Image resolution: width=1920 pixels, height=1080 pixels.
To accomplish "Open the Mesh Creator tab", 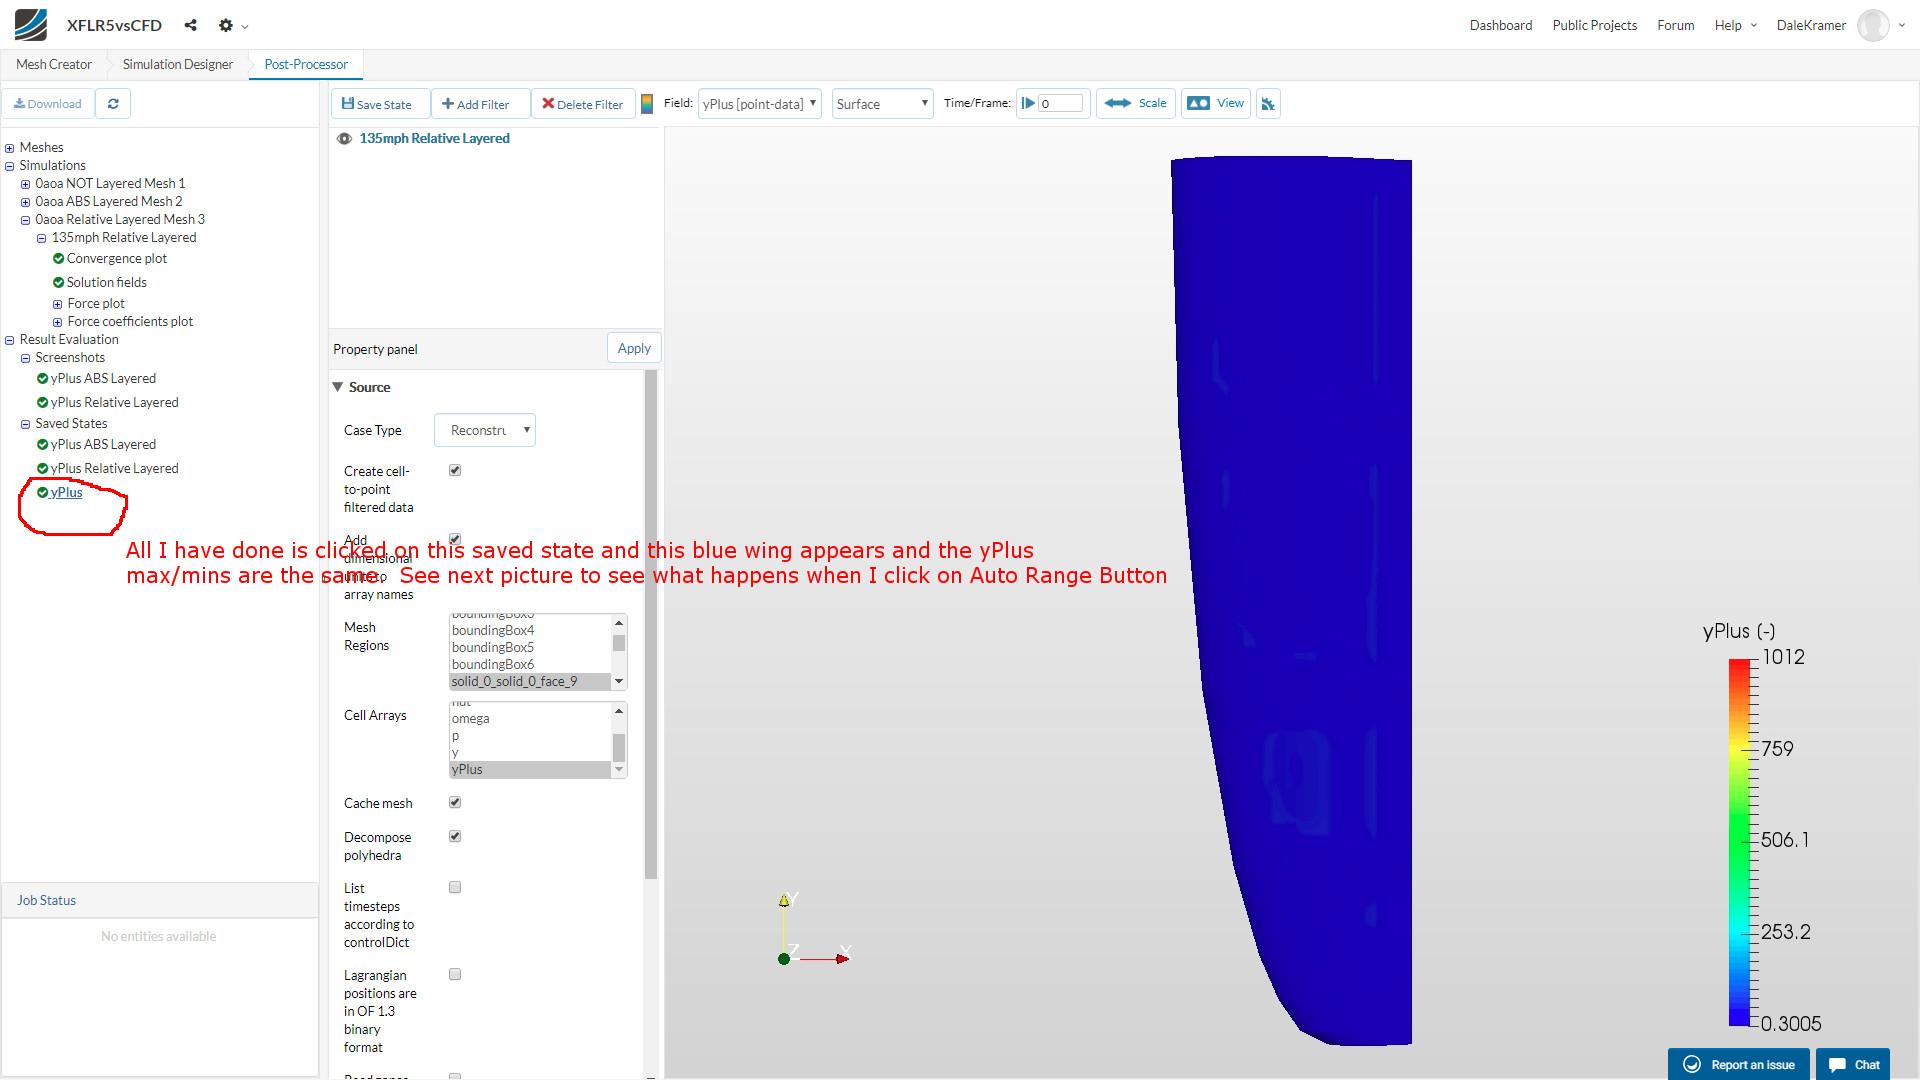I will 54,64.
